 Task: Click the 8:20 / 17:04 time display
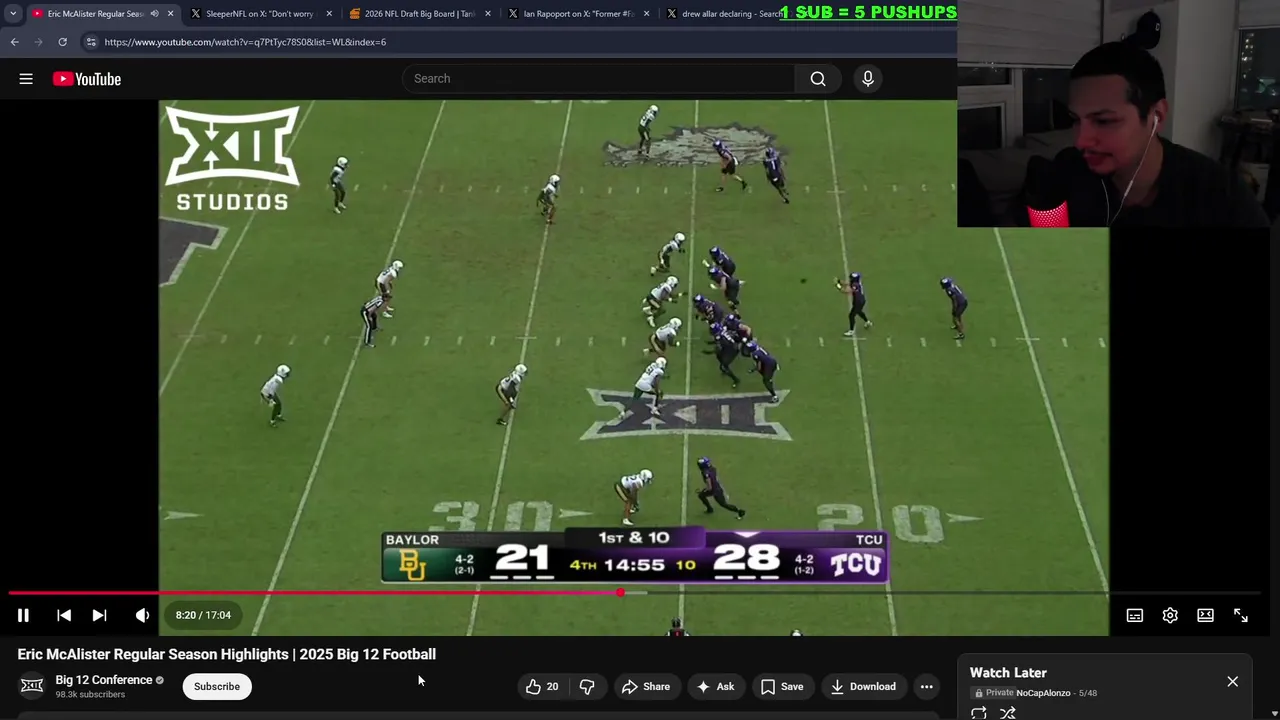point(203,615)
